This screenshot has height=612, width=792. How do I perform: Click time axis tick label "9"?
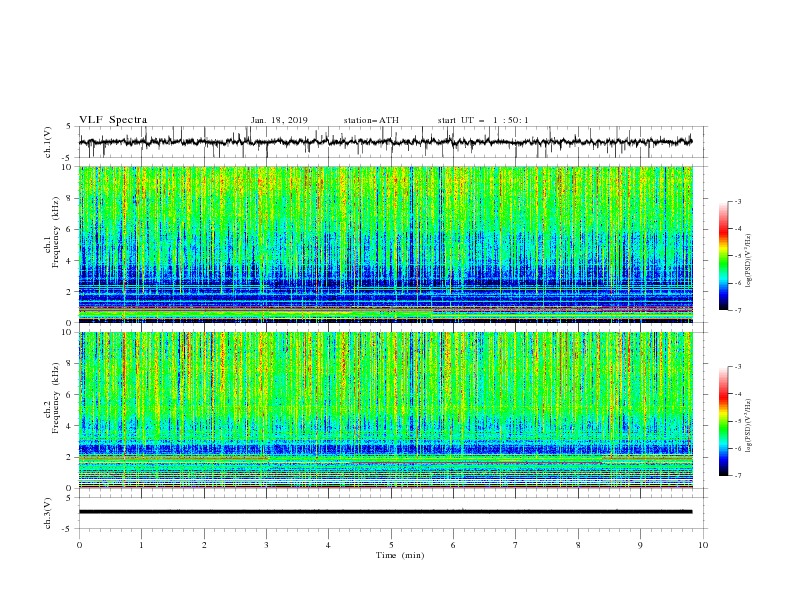point(641,545)
